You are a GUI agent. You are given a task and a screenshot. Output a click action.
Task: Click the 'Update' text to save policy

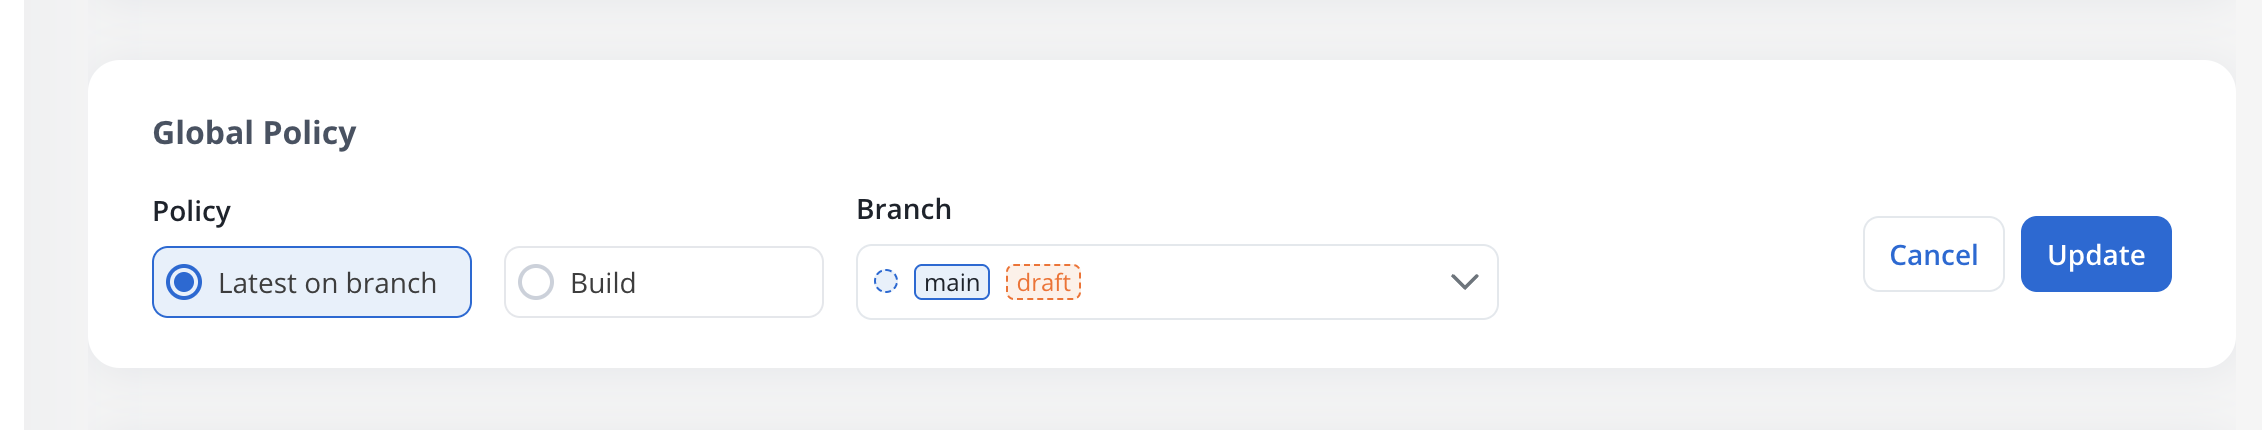[2096, 255]
